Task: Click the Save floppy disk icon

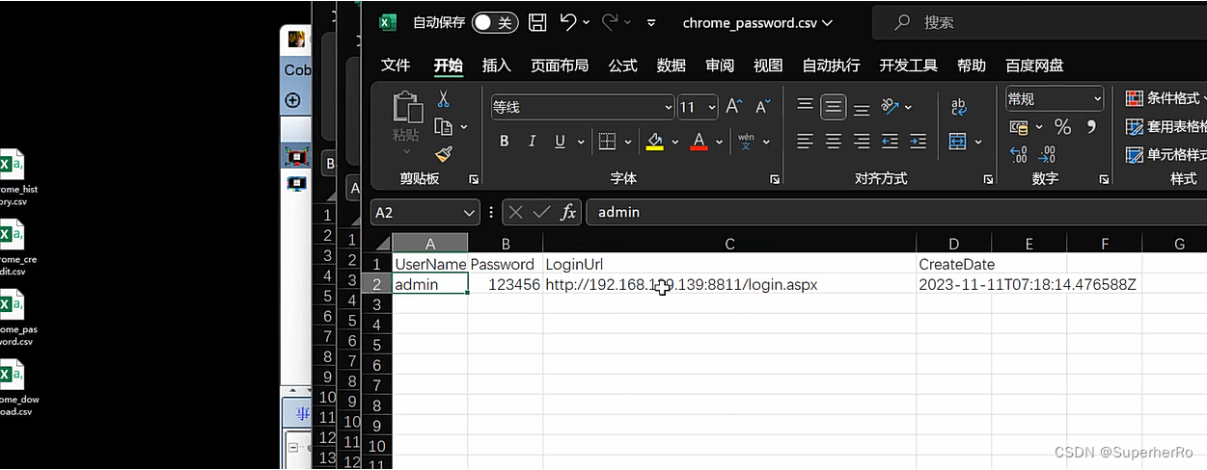Action: coord(538,22)
